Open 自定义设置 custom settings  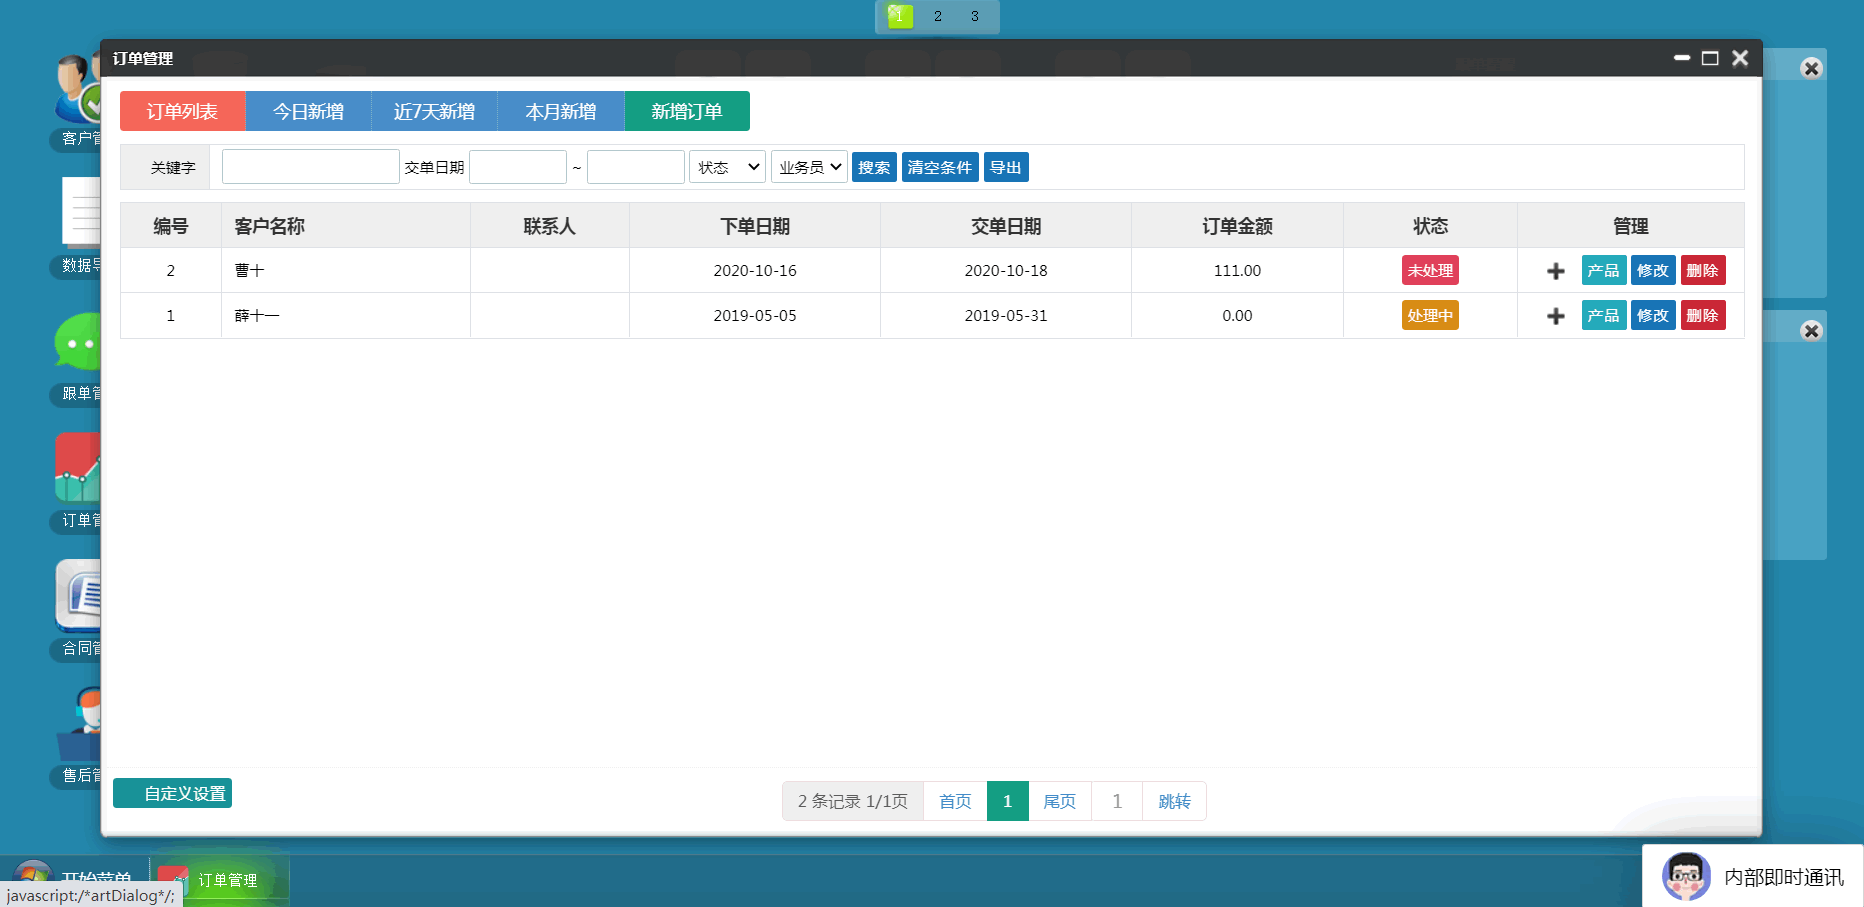coord(173,793)
